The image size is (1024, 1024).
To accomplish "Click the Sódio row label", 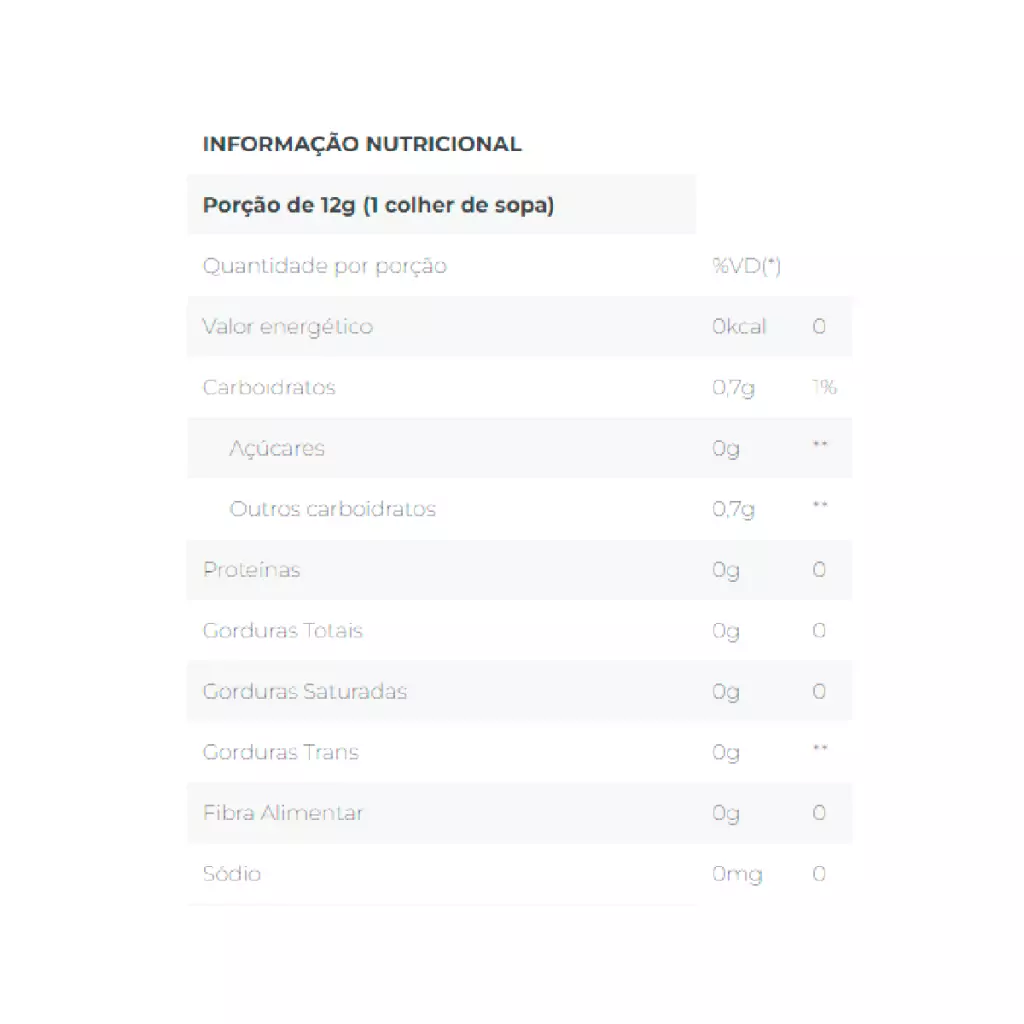I will [232, 874].
